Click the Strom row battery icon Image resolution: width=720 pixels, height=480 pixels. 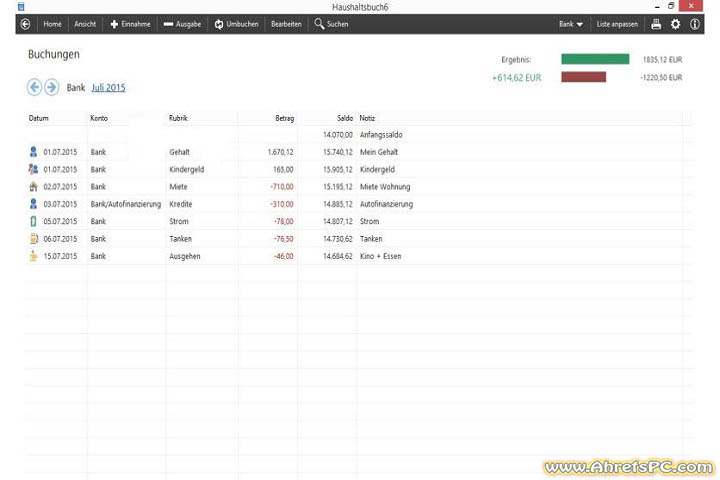[x=34, y=222]
